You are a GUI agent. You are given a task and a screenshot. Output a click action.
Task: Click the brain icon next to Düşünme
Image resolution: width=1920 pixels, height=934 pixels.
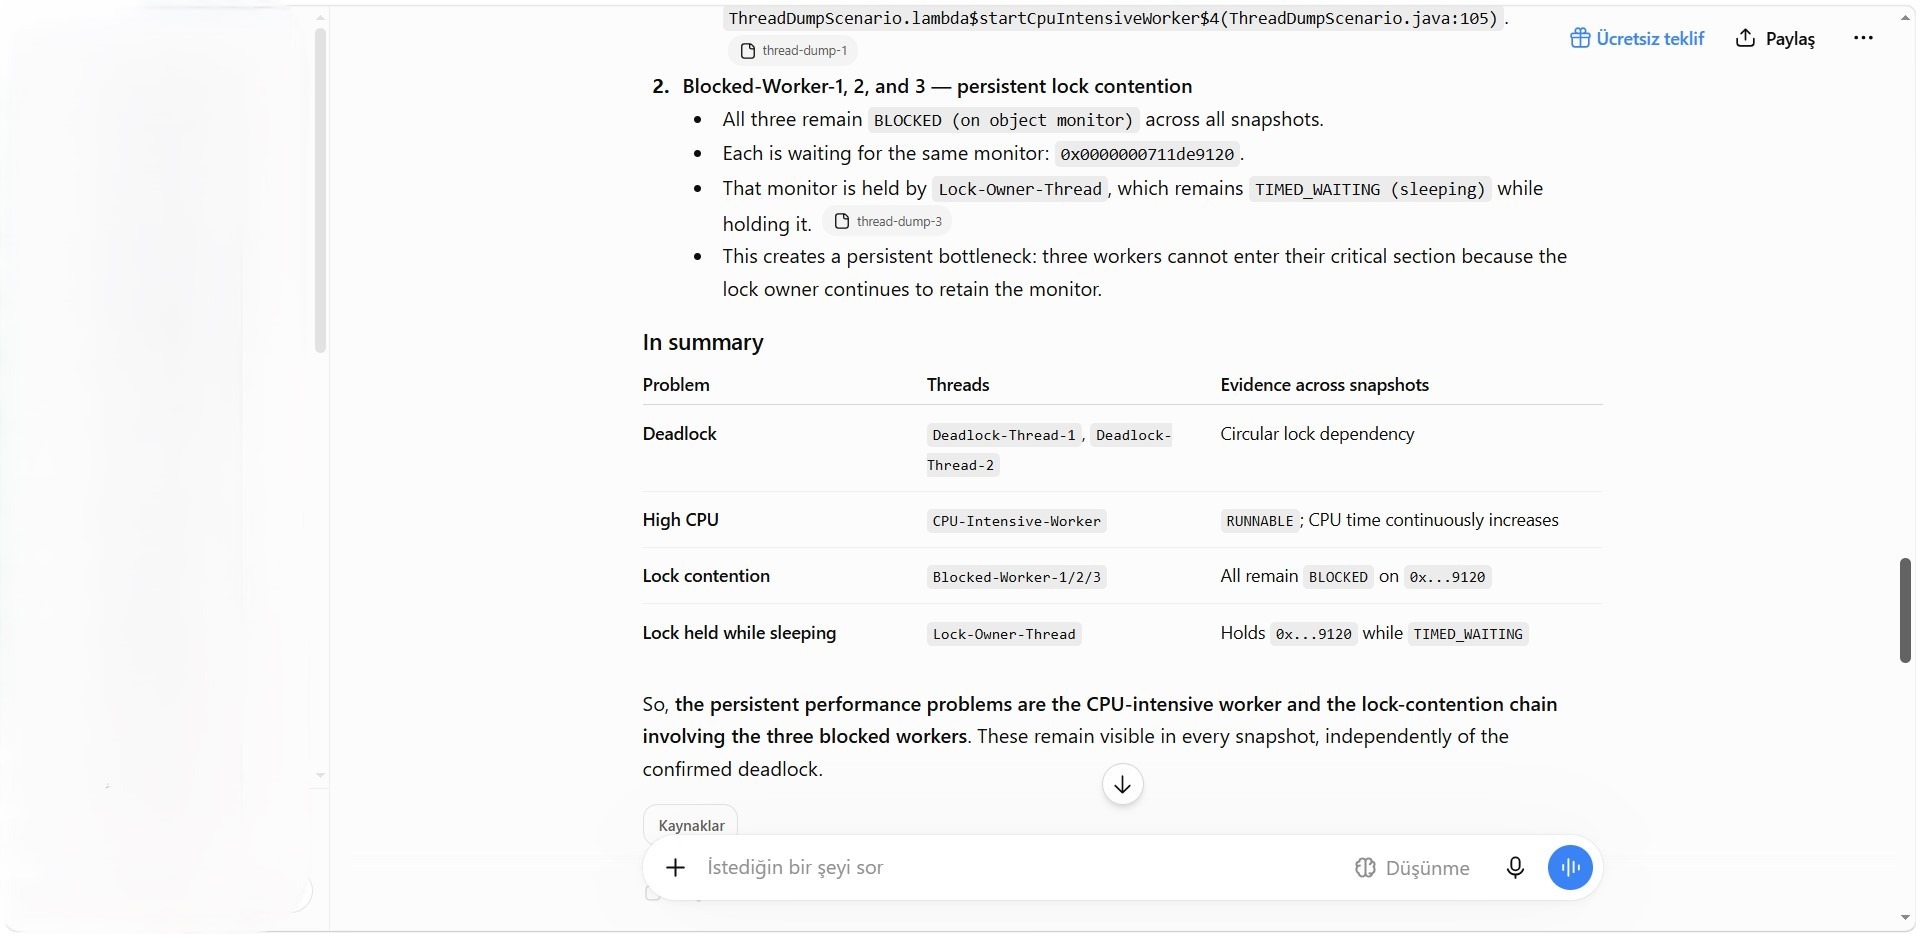pos(1365,868)
